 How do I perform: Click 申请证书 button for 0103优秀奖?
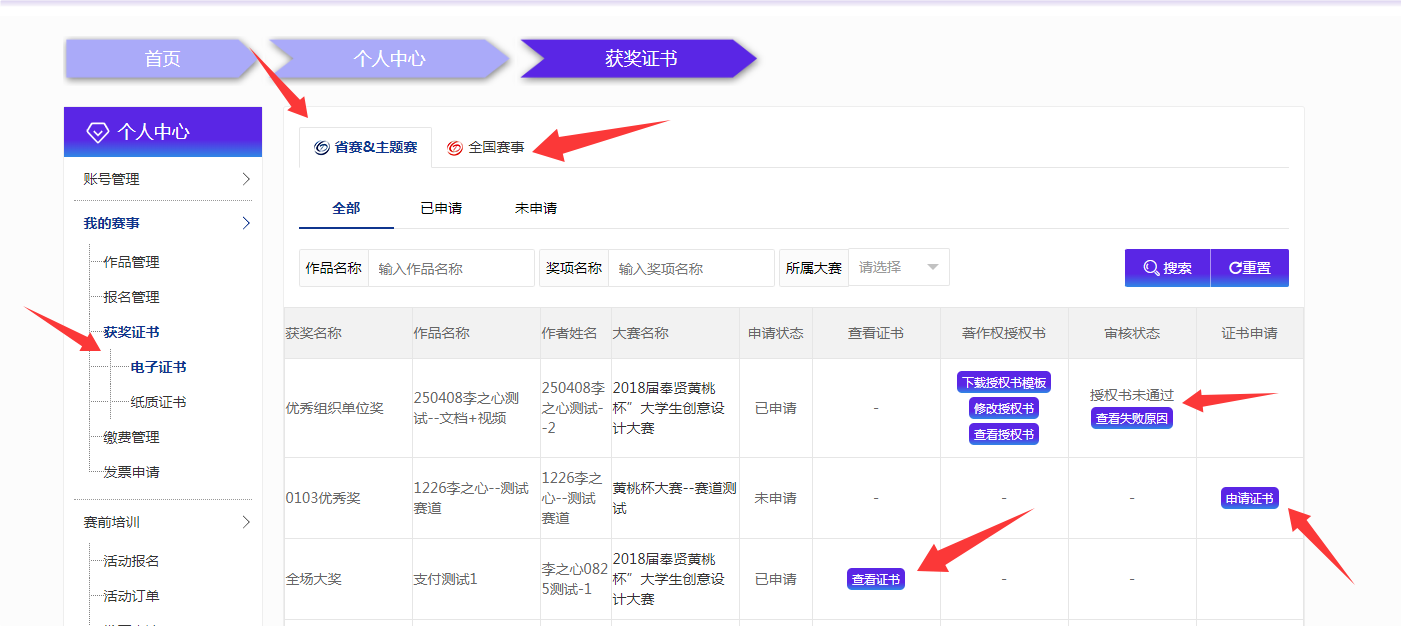1249,498
